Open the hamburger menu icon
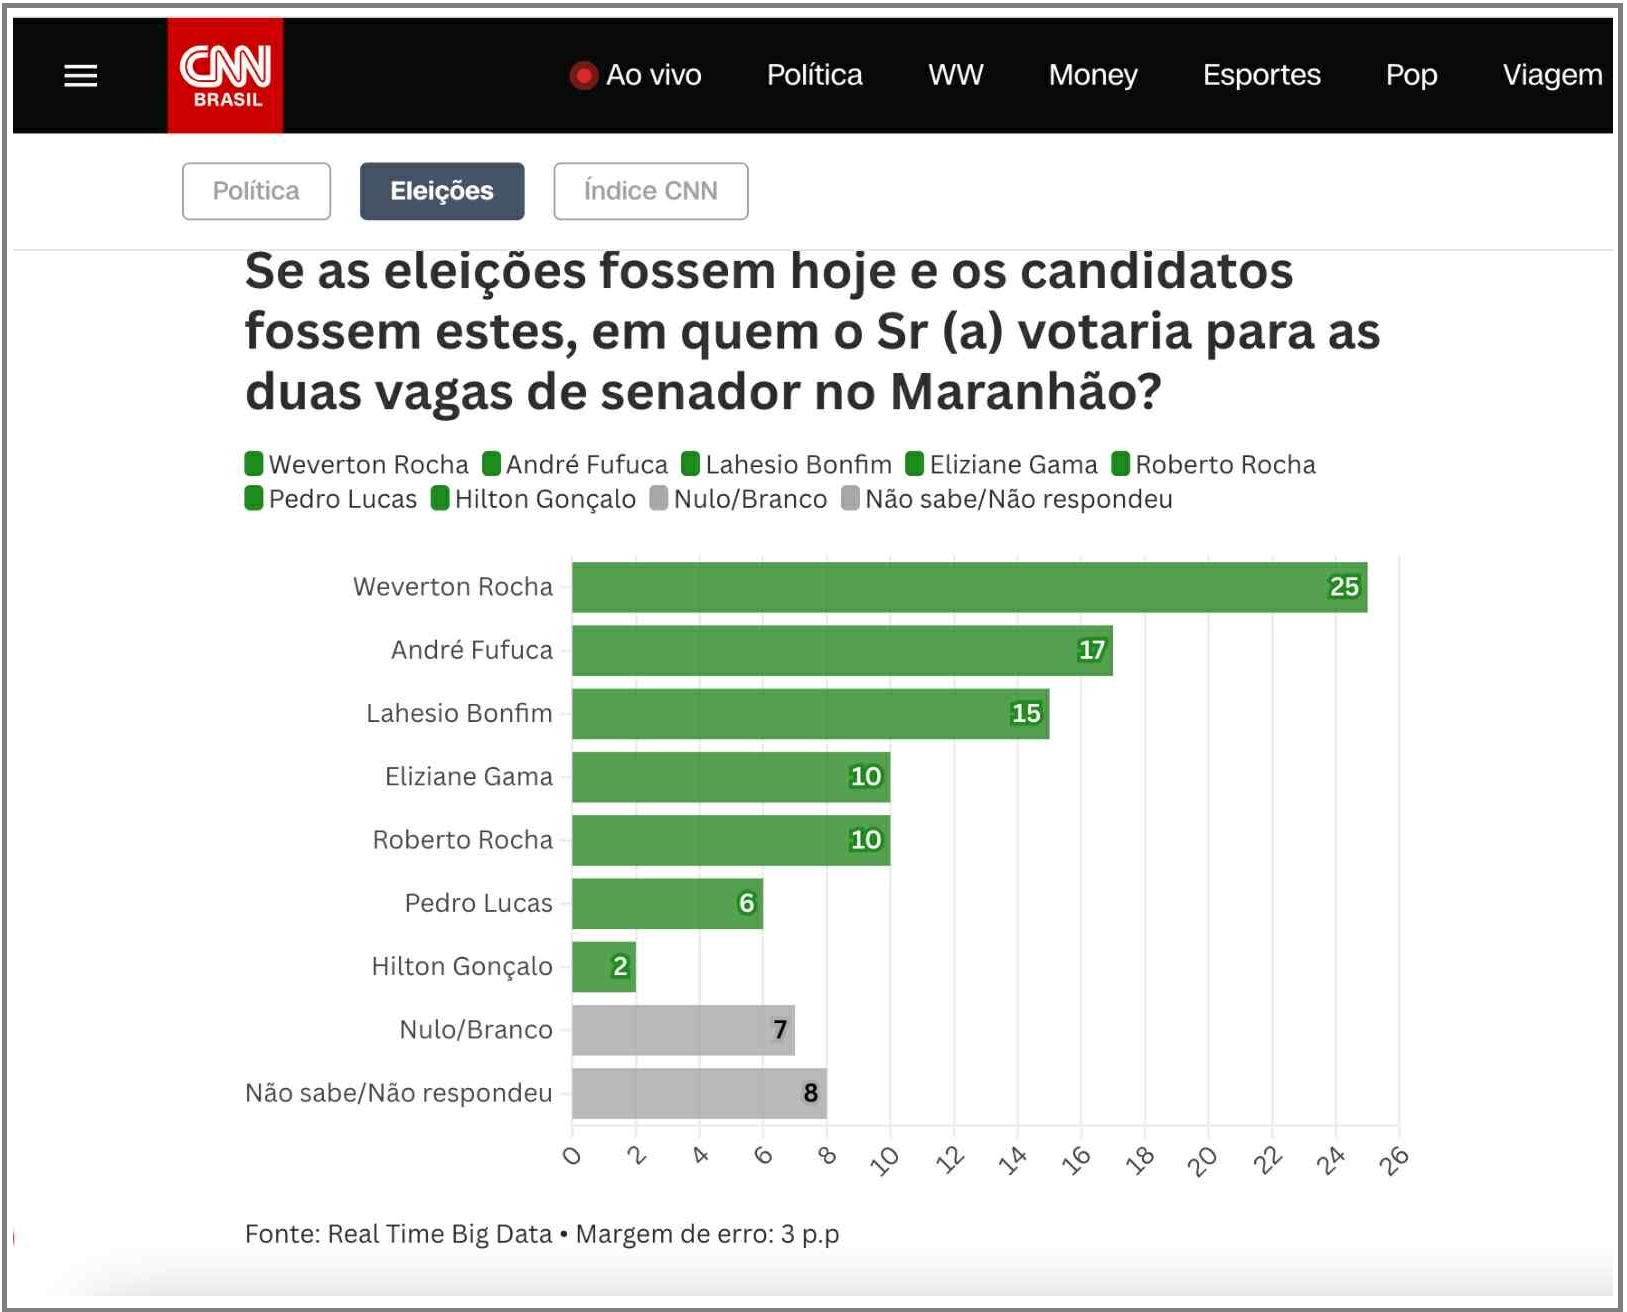The image size is (1627, 1312). pos(81,76)
